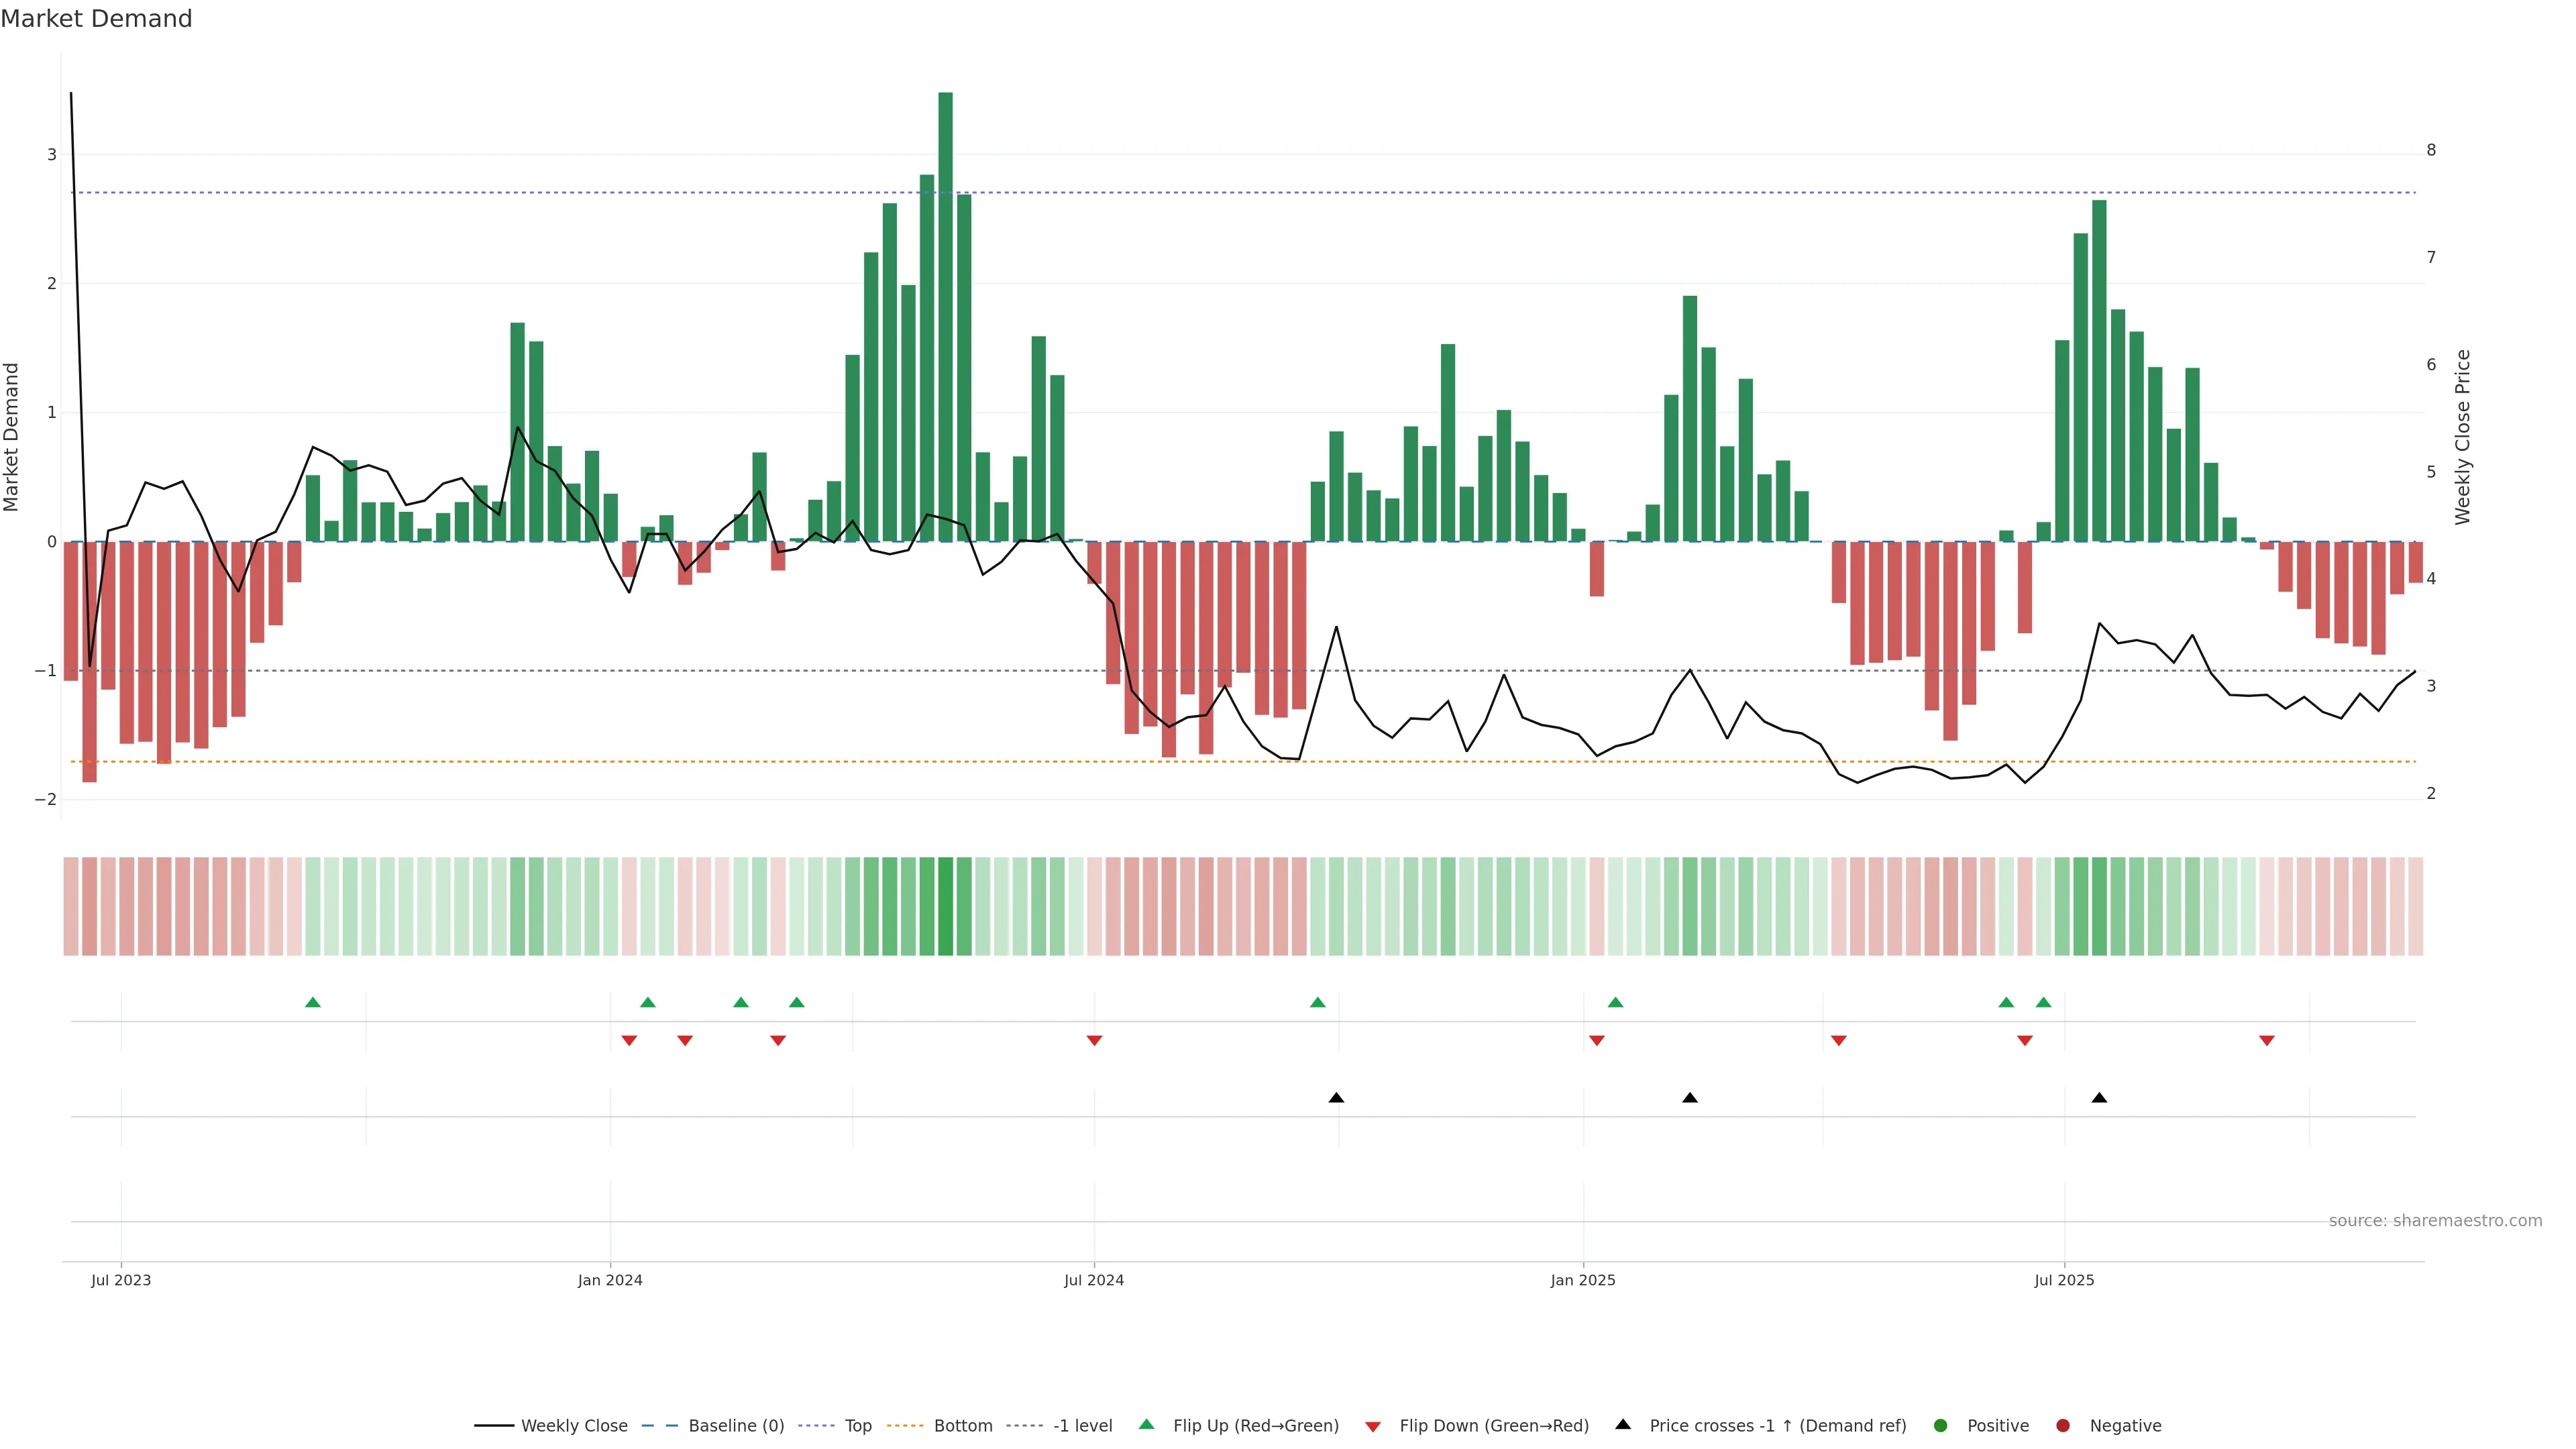Click the Jan 2024 x-axis label

[x=610, y=1280]
